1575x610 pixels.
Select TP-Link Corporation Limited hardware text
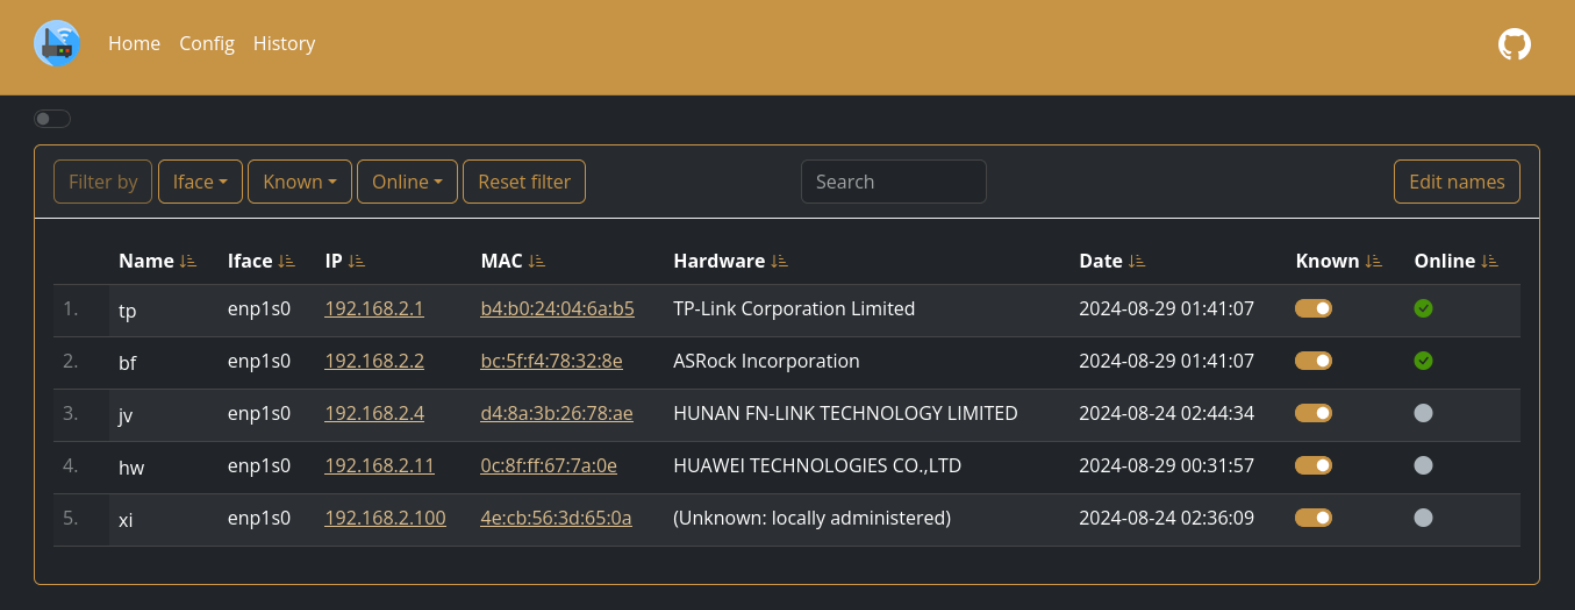tap(794, 309)
